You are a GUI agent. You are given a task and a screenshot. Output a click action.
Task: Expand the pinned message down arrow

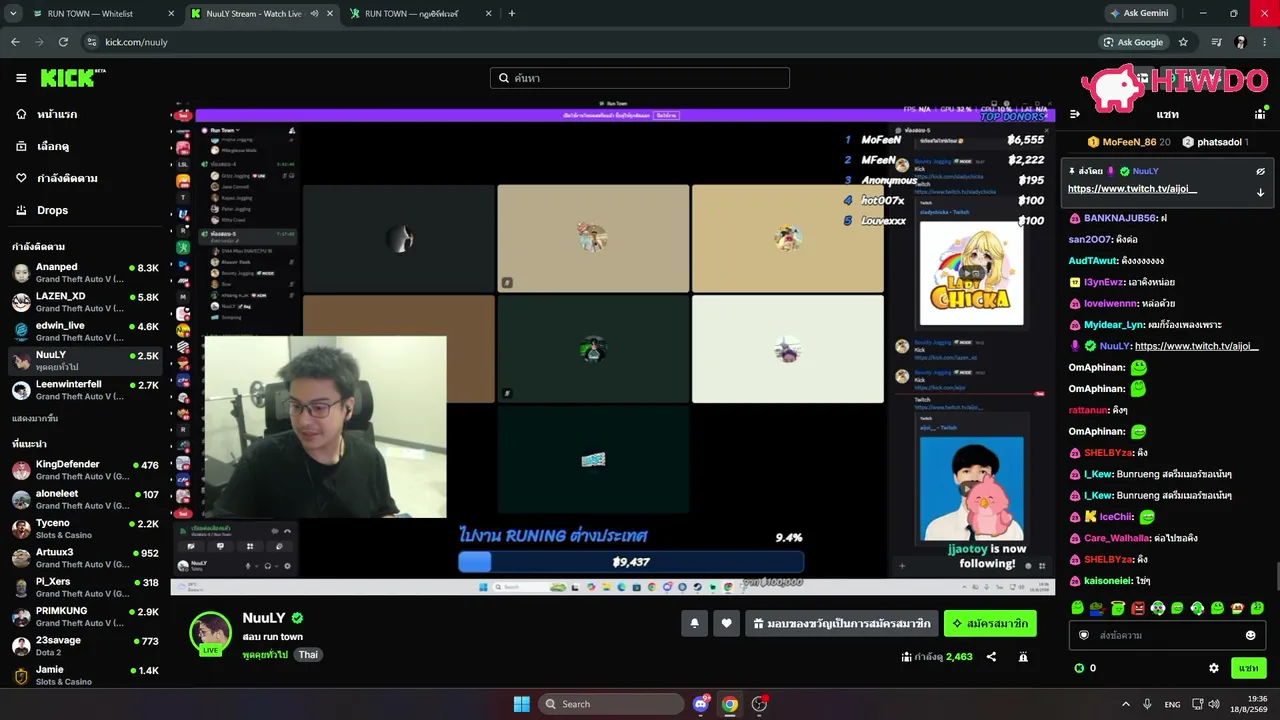pos(1260,192)
